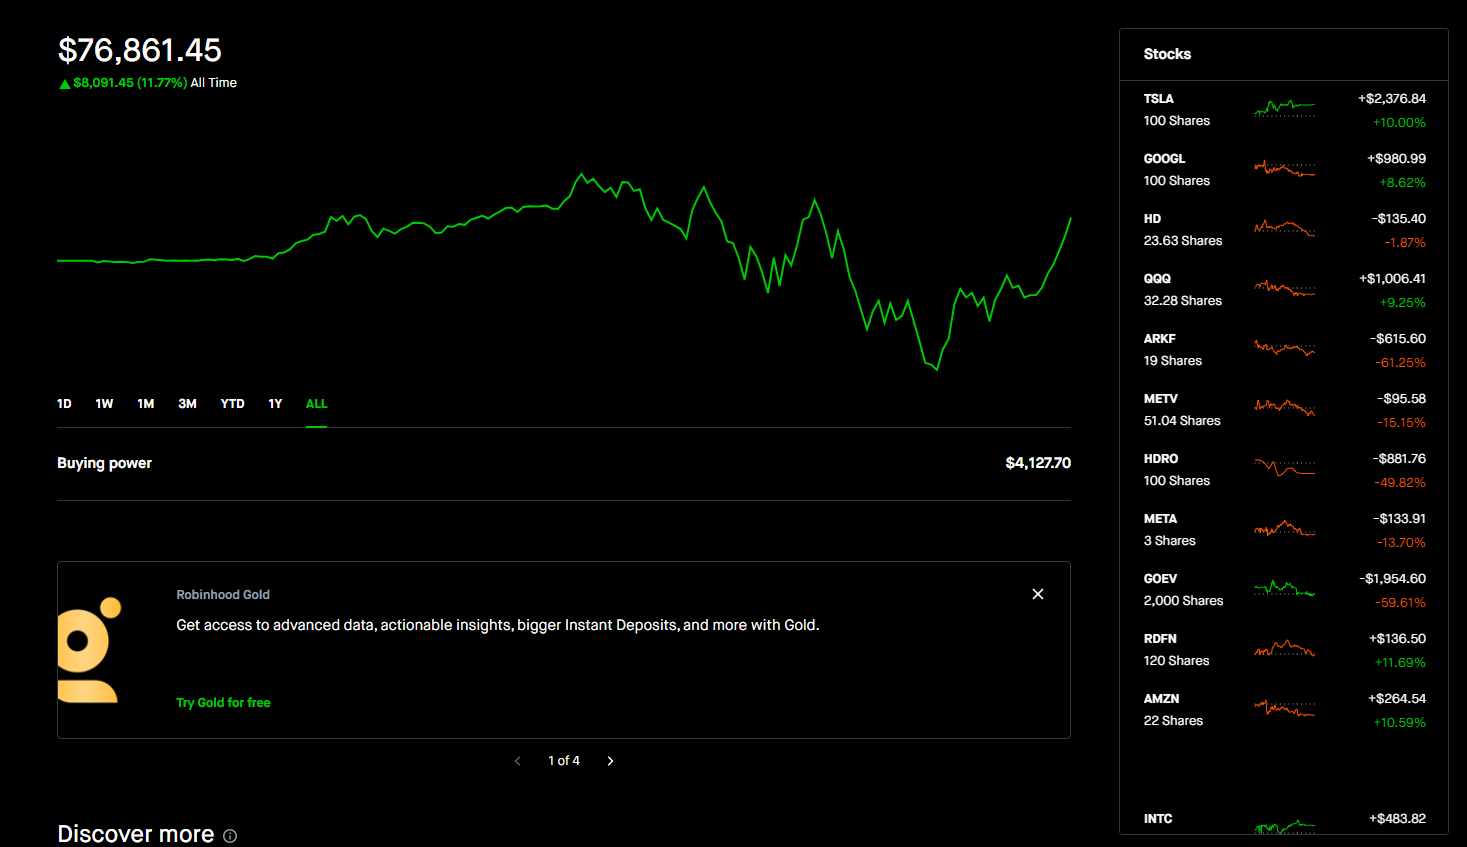Click the Robinhood Gold card title
This screenshot has height=847, width=1467.
223,595
